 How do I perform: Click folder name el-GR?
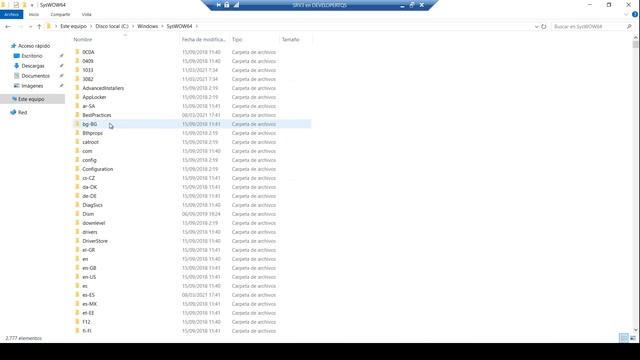89,250
